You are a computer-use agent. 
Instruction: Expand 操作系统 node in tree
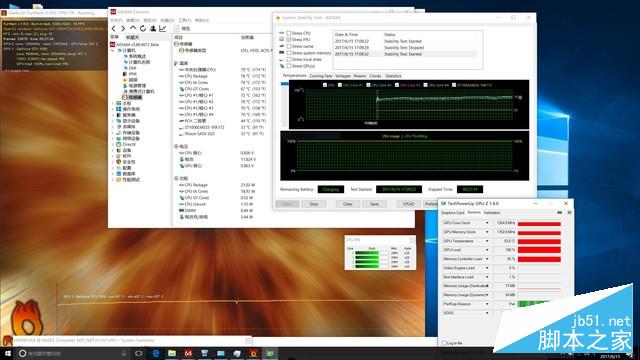(x=113, y=109)
